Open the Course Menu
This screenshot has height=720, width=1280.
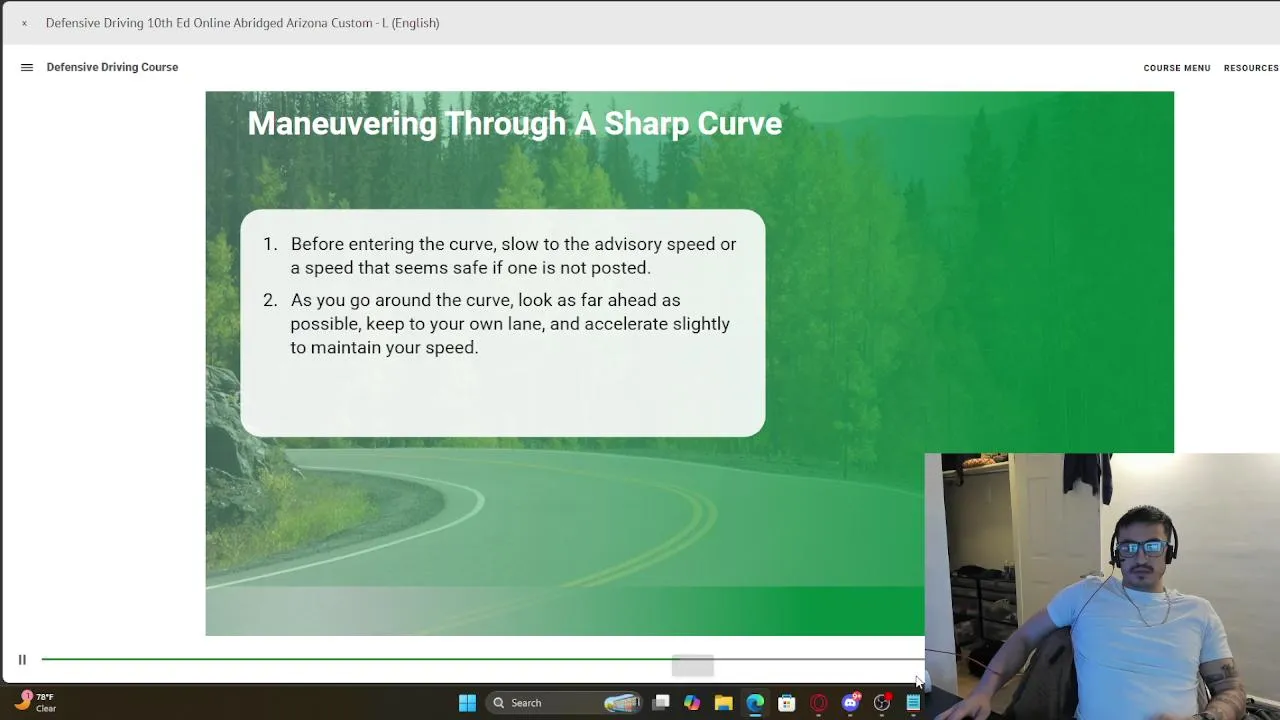pyautogui.click(x=1177, y=68)
